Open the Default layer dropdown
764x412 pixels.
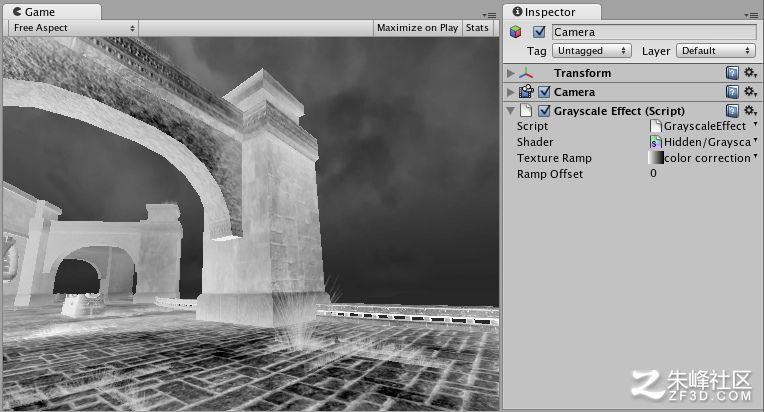(716, 51)
